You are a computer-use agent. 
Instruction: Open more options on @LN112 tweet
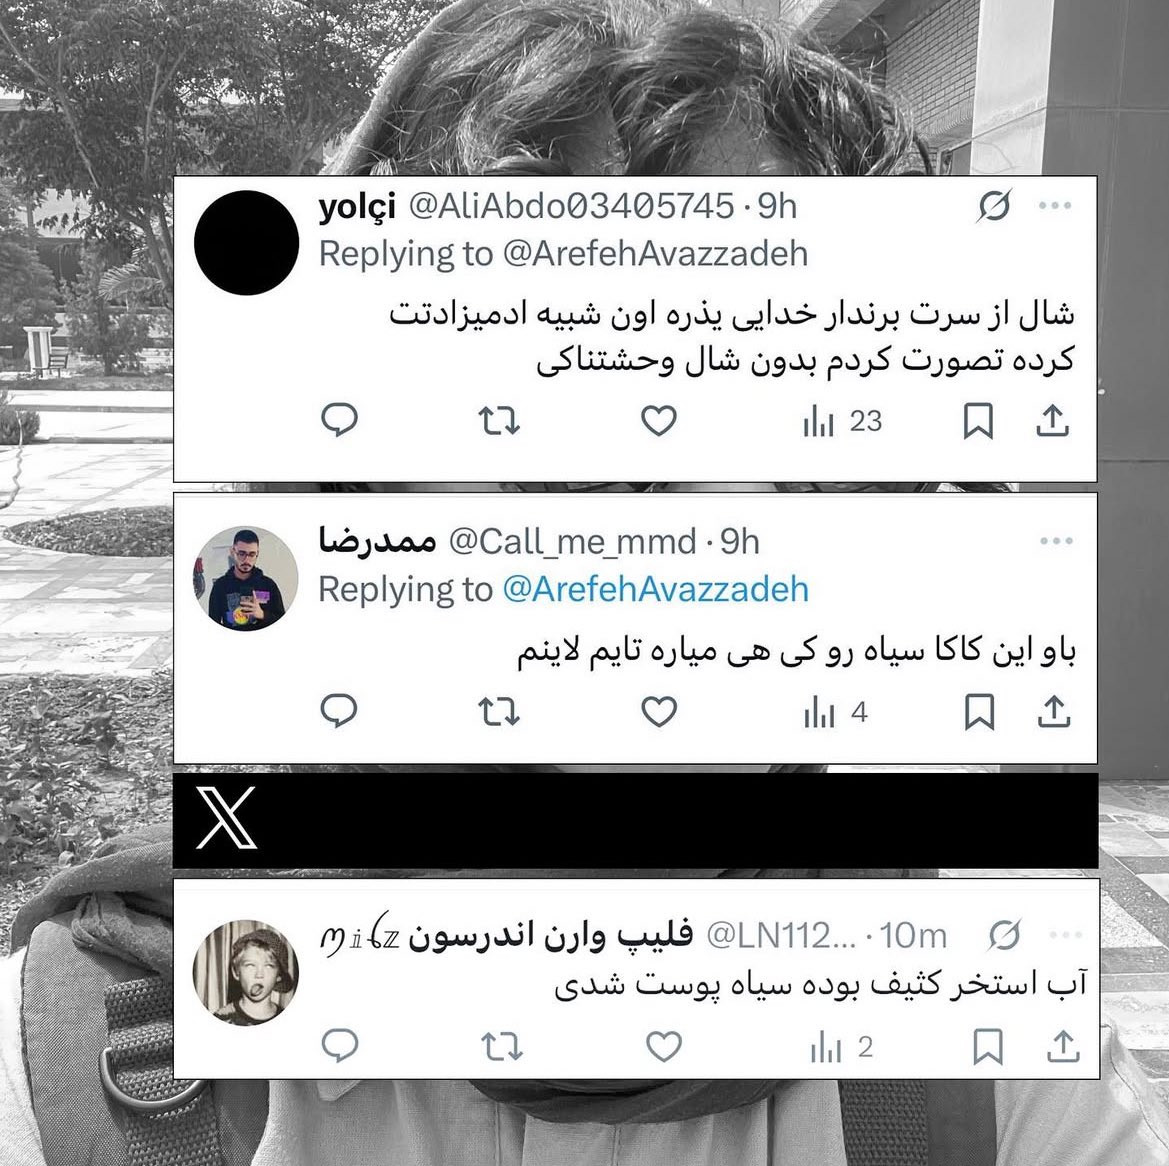click(x=1065, y=935)
